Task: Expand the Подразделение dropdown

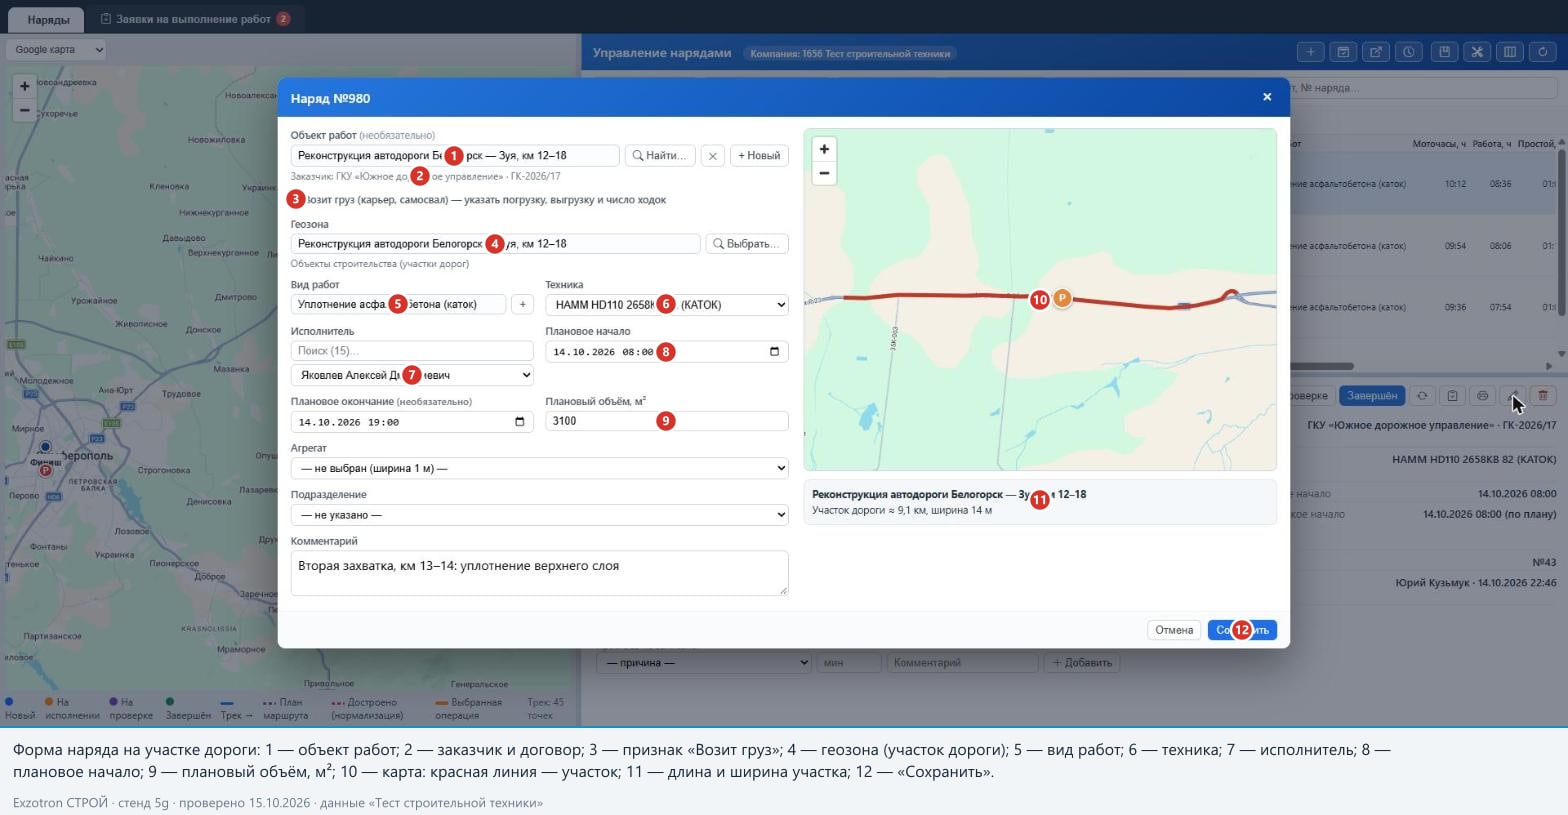Action: (540, 515)
